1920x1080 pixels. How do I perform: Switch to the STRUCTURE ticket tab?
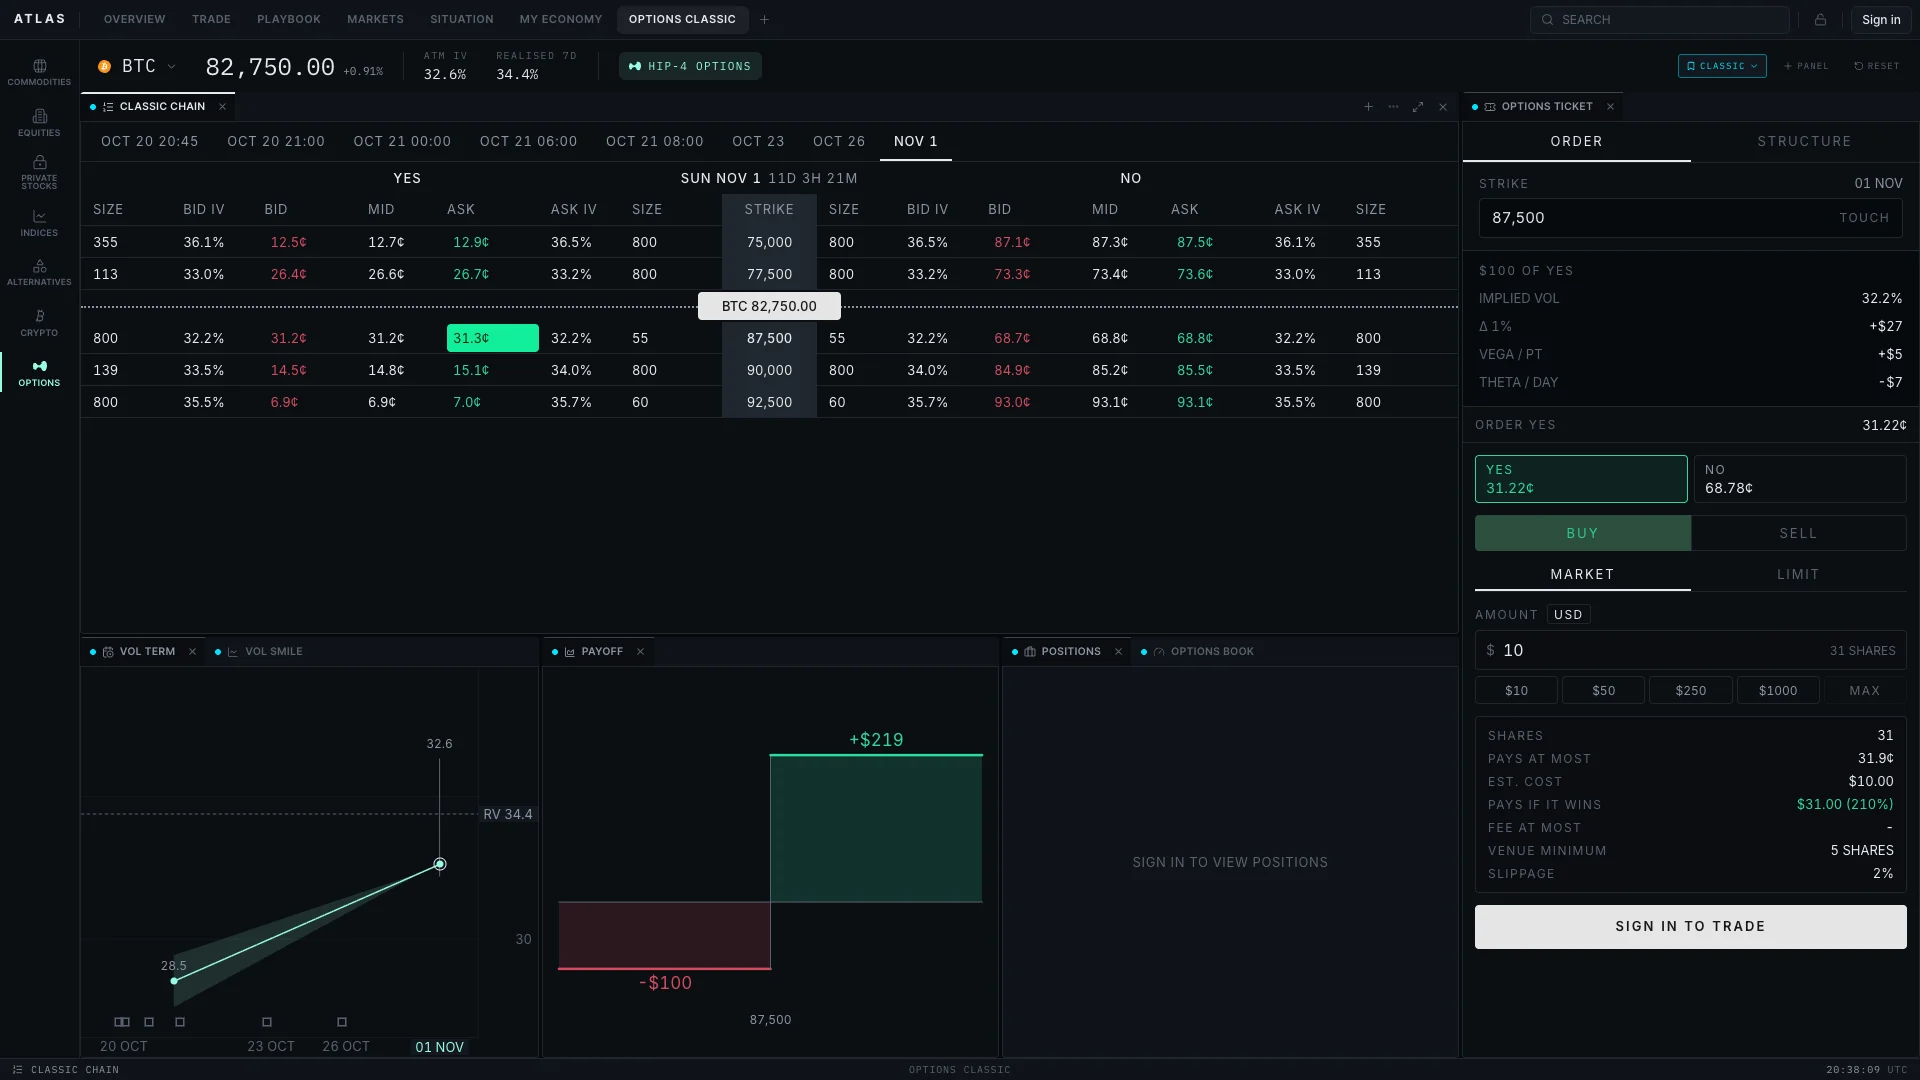pyautogui.click(x=1804, y=141)
